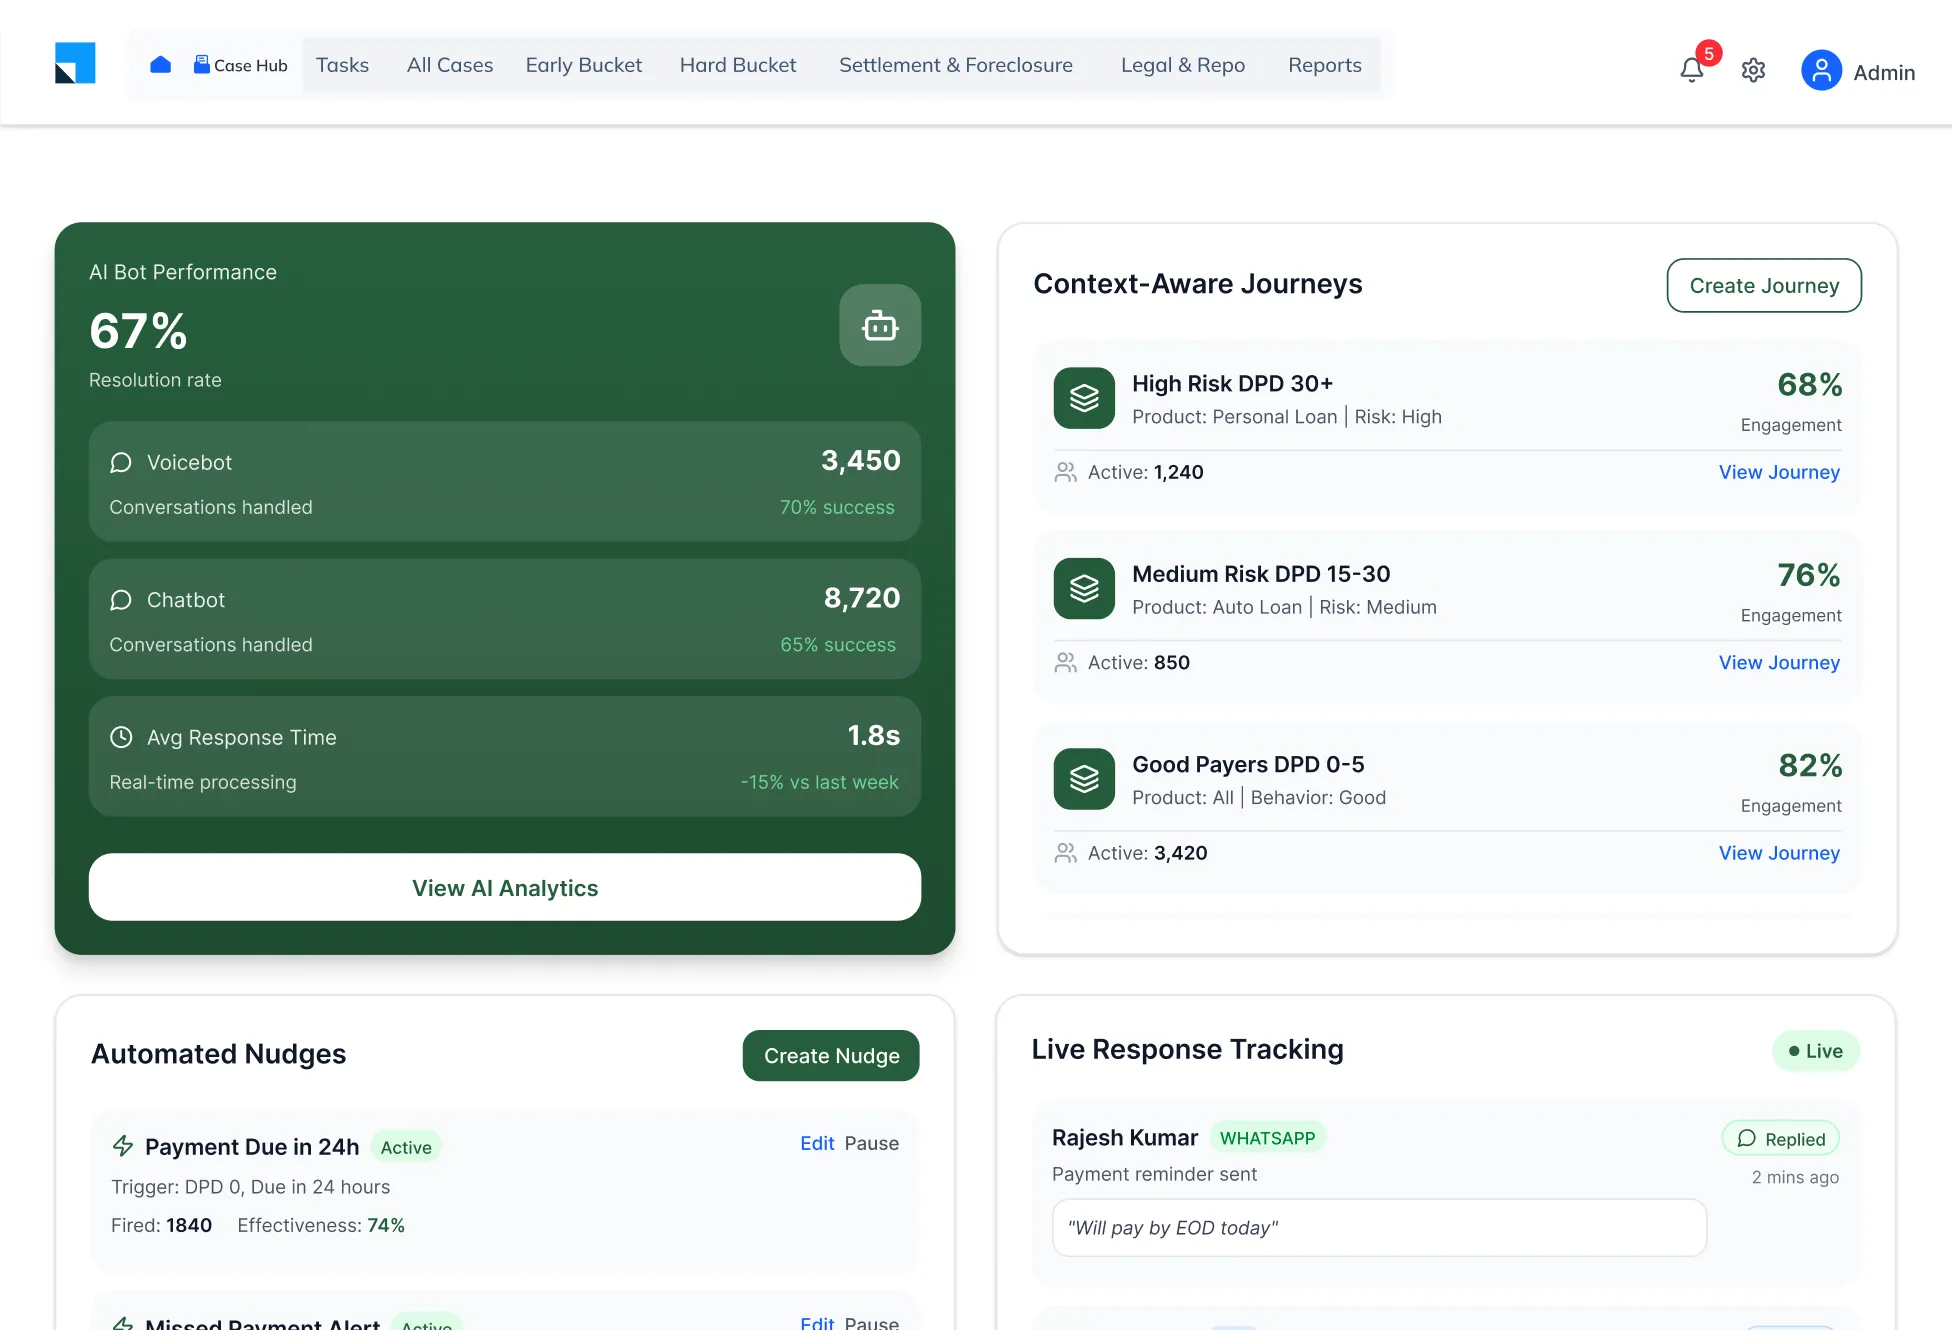
Task: Click the Voicebot 3,450 conversations value
Action: click(x=861, y=460)
